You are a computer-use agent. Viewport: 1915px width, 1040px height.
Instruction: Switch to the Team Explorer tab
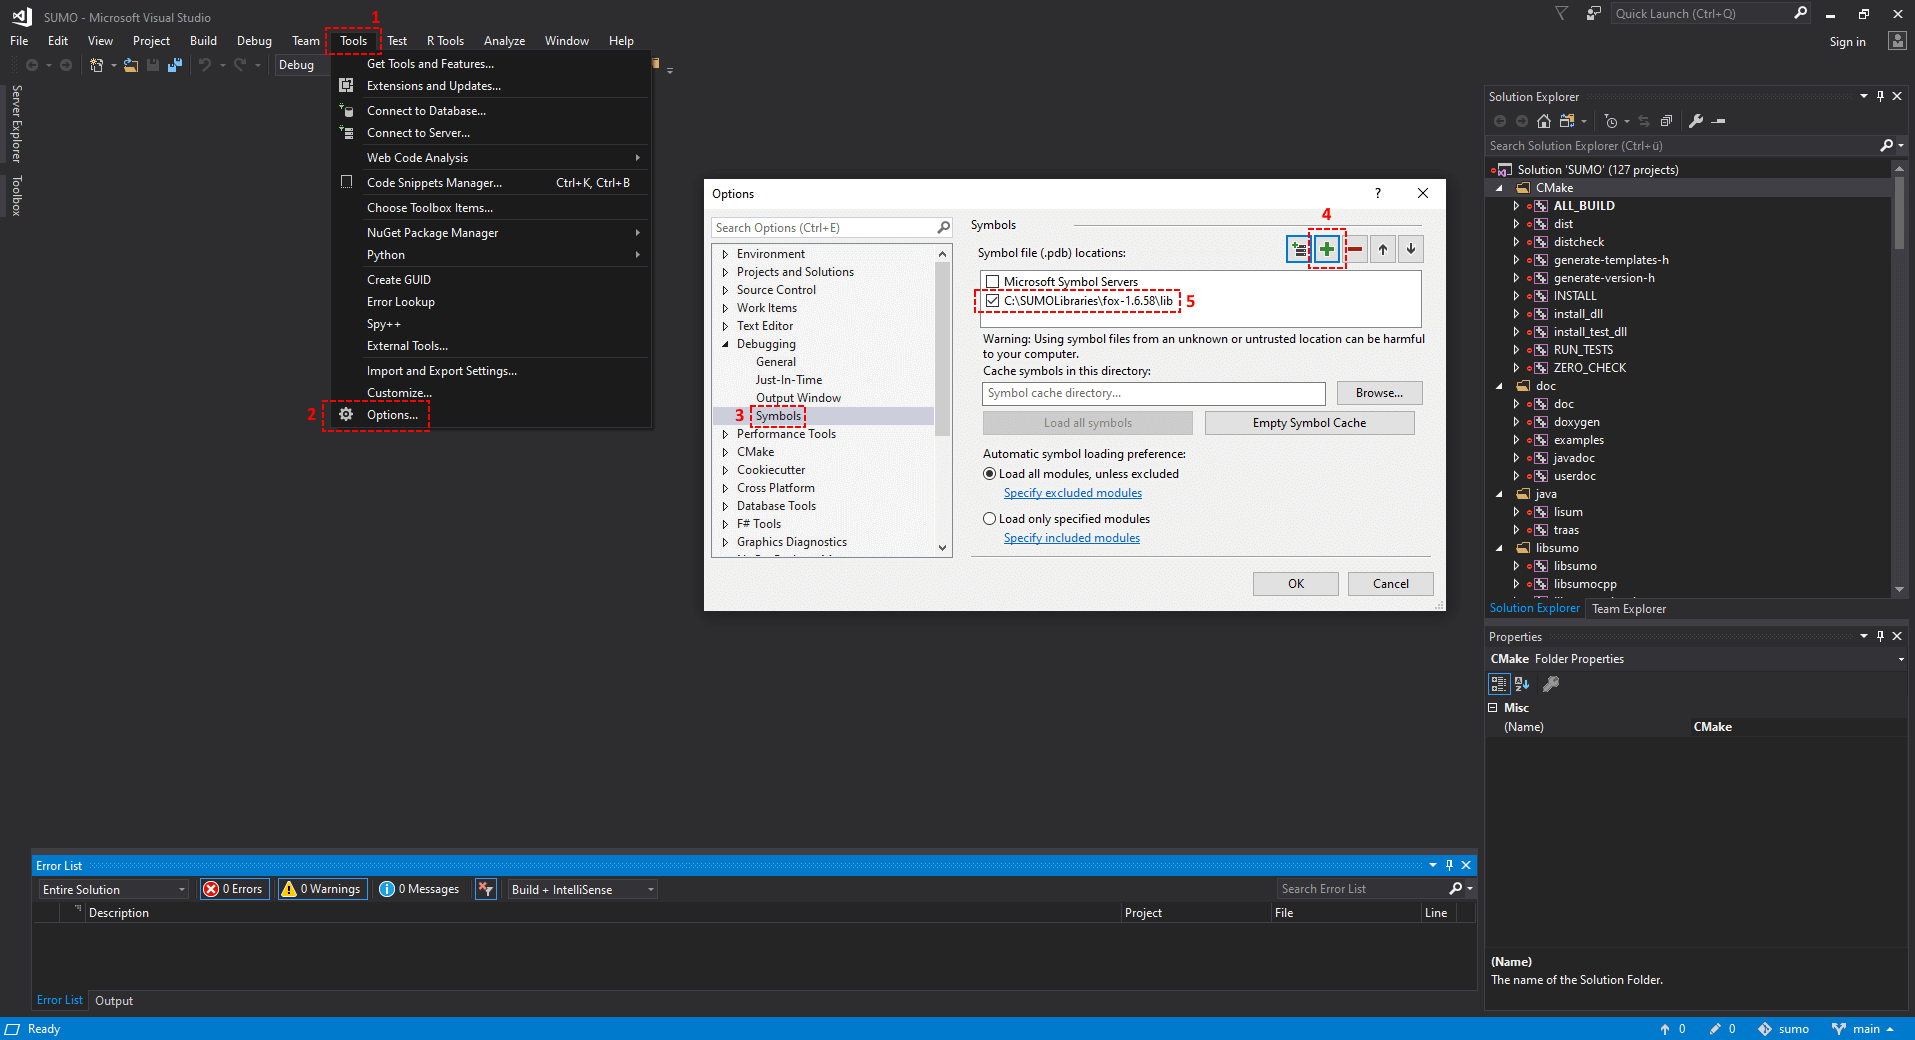point(1628,609)
